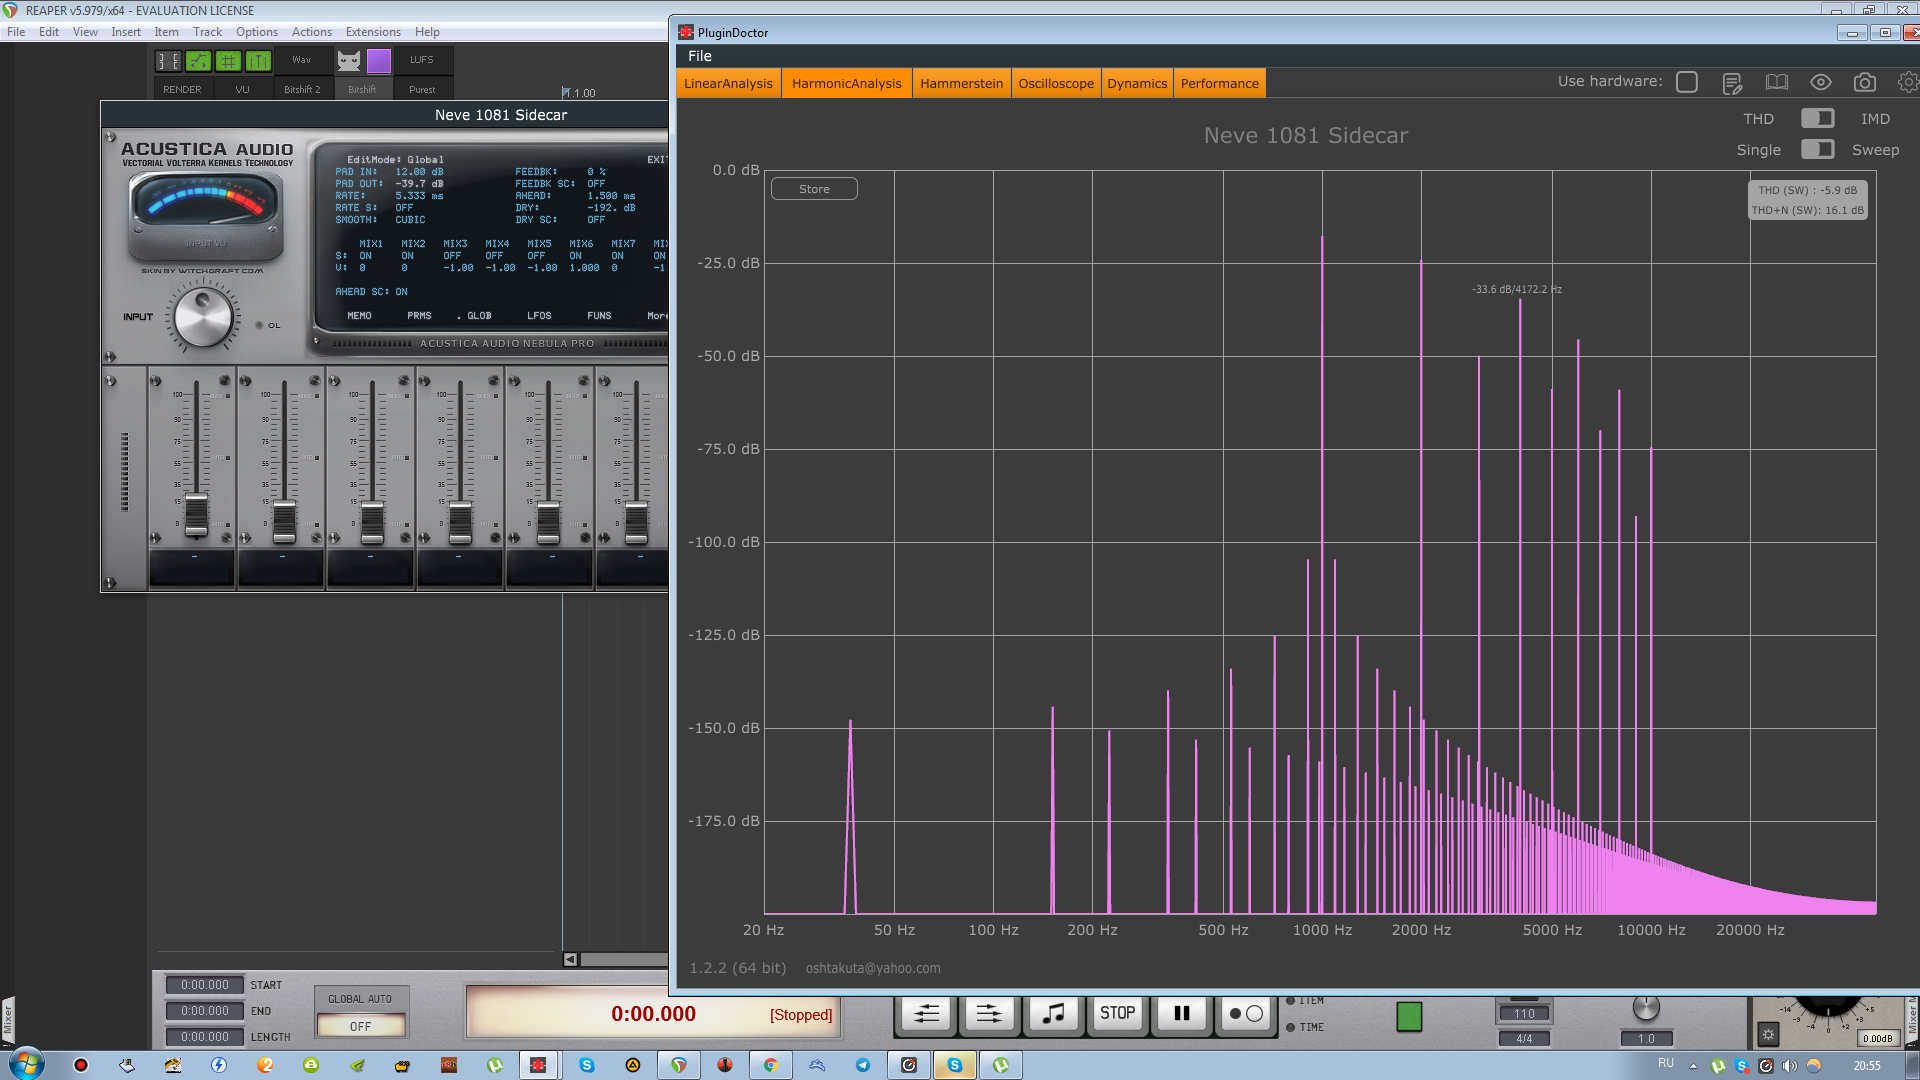Flip the THD/IMD toggle switch
Viewport: 1920px width, 1080px height.
point(1817,118)
